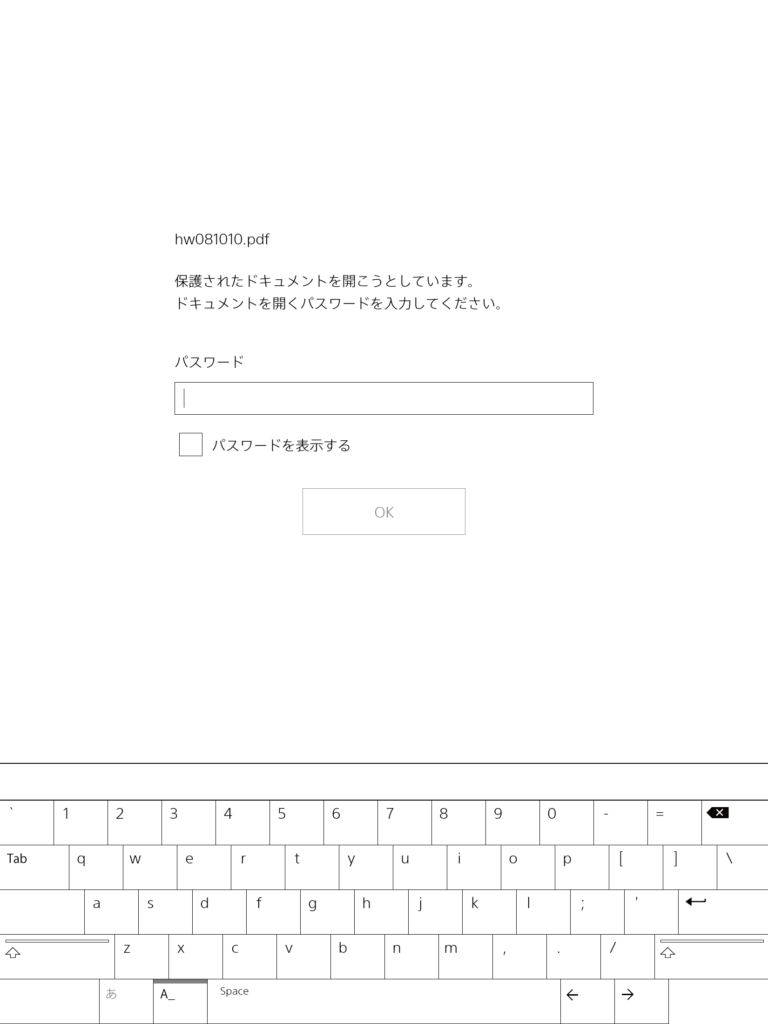Tap the left arrow cursor key
The height and width of the screenshot is (1024, 768).
point(587,1001)
